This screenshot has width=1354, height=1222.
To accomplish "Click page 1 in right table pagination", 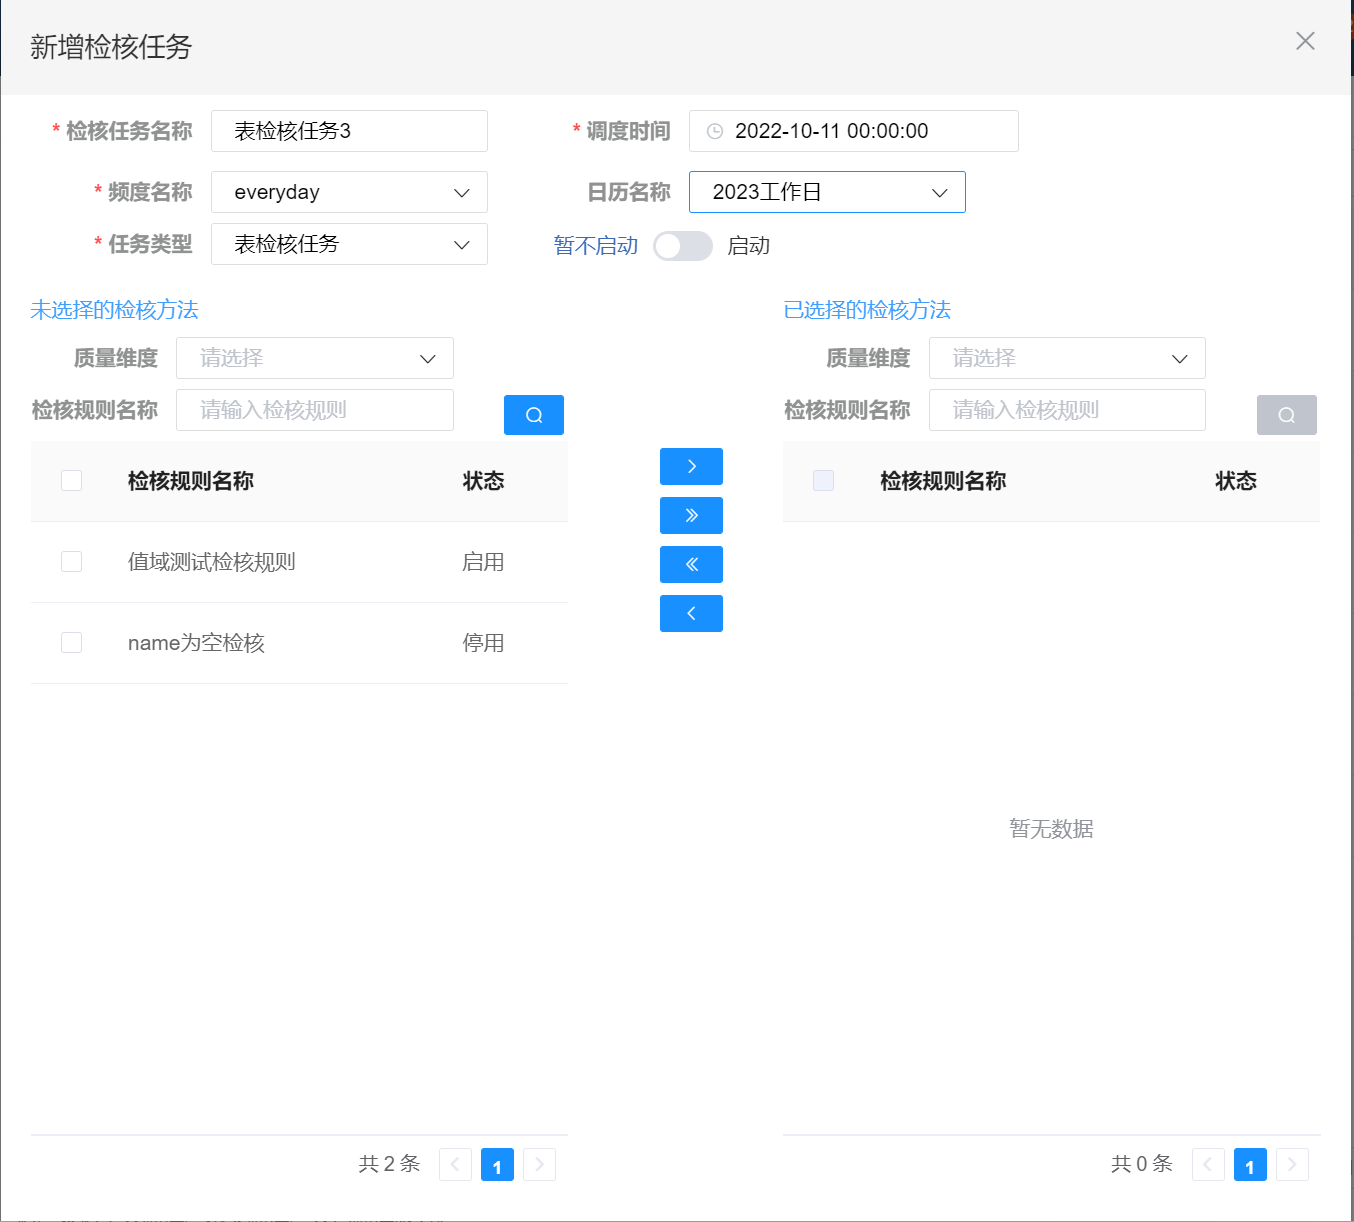I will click(1250, 1165).
